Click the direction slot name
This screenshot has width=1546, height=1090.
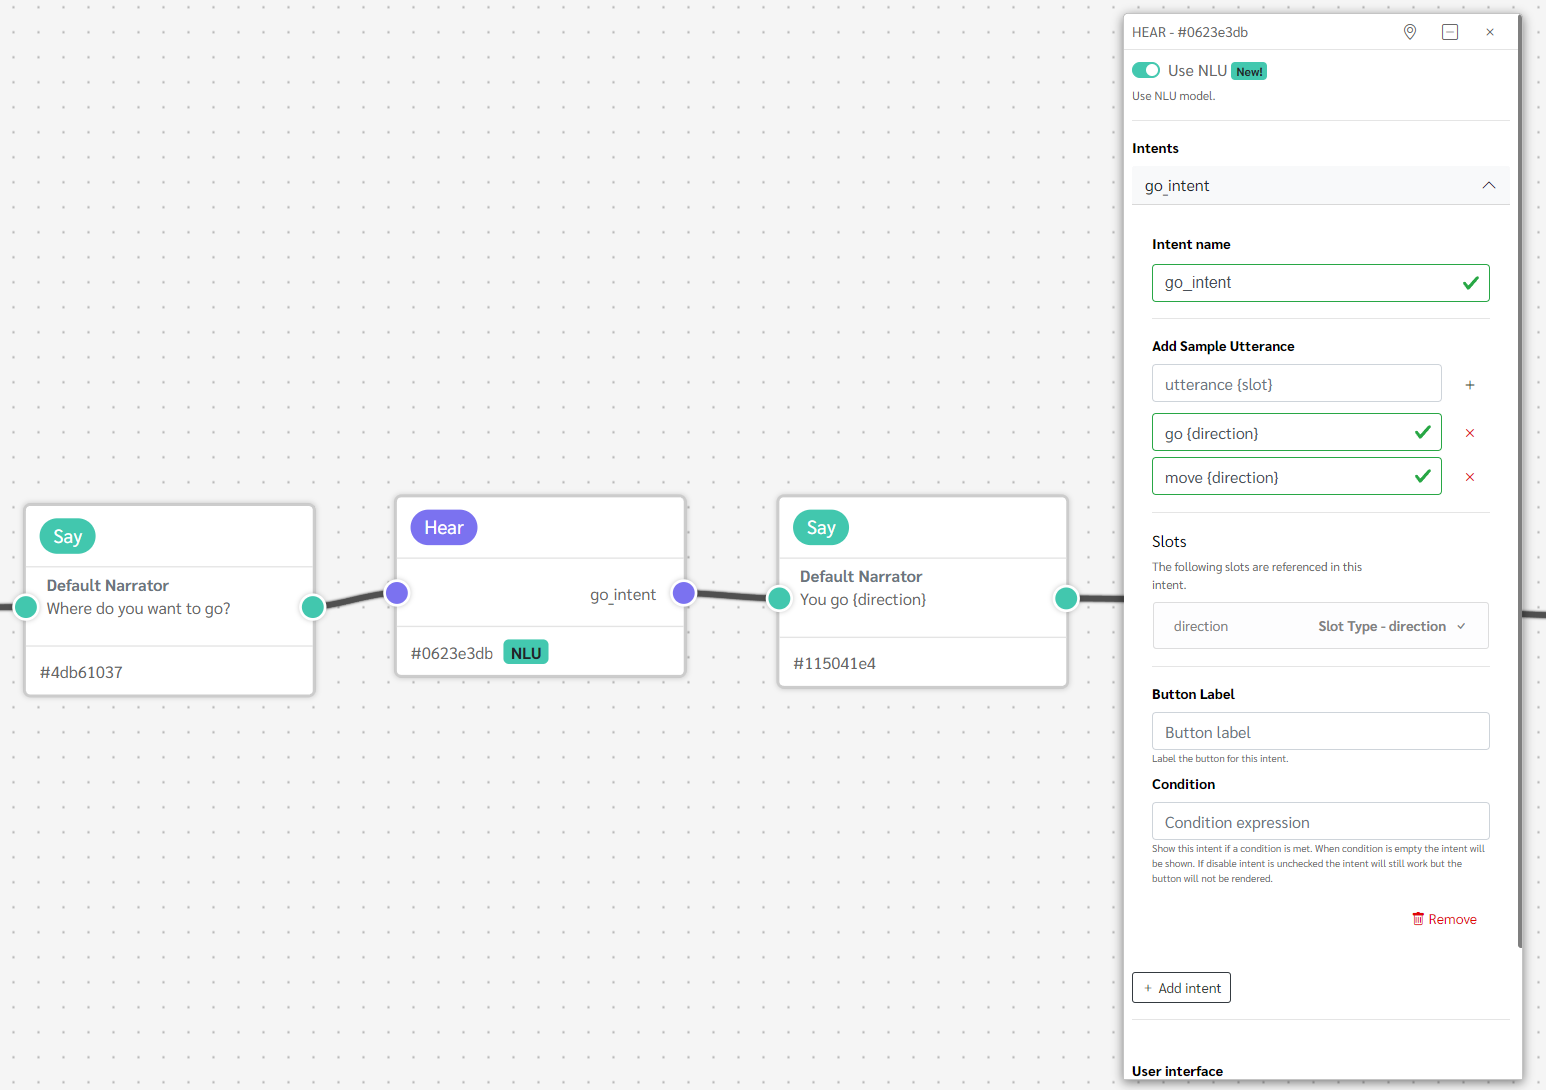tap(1201, 626)
